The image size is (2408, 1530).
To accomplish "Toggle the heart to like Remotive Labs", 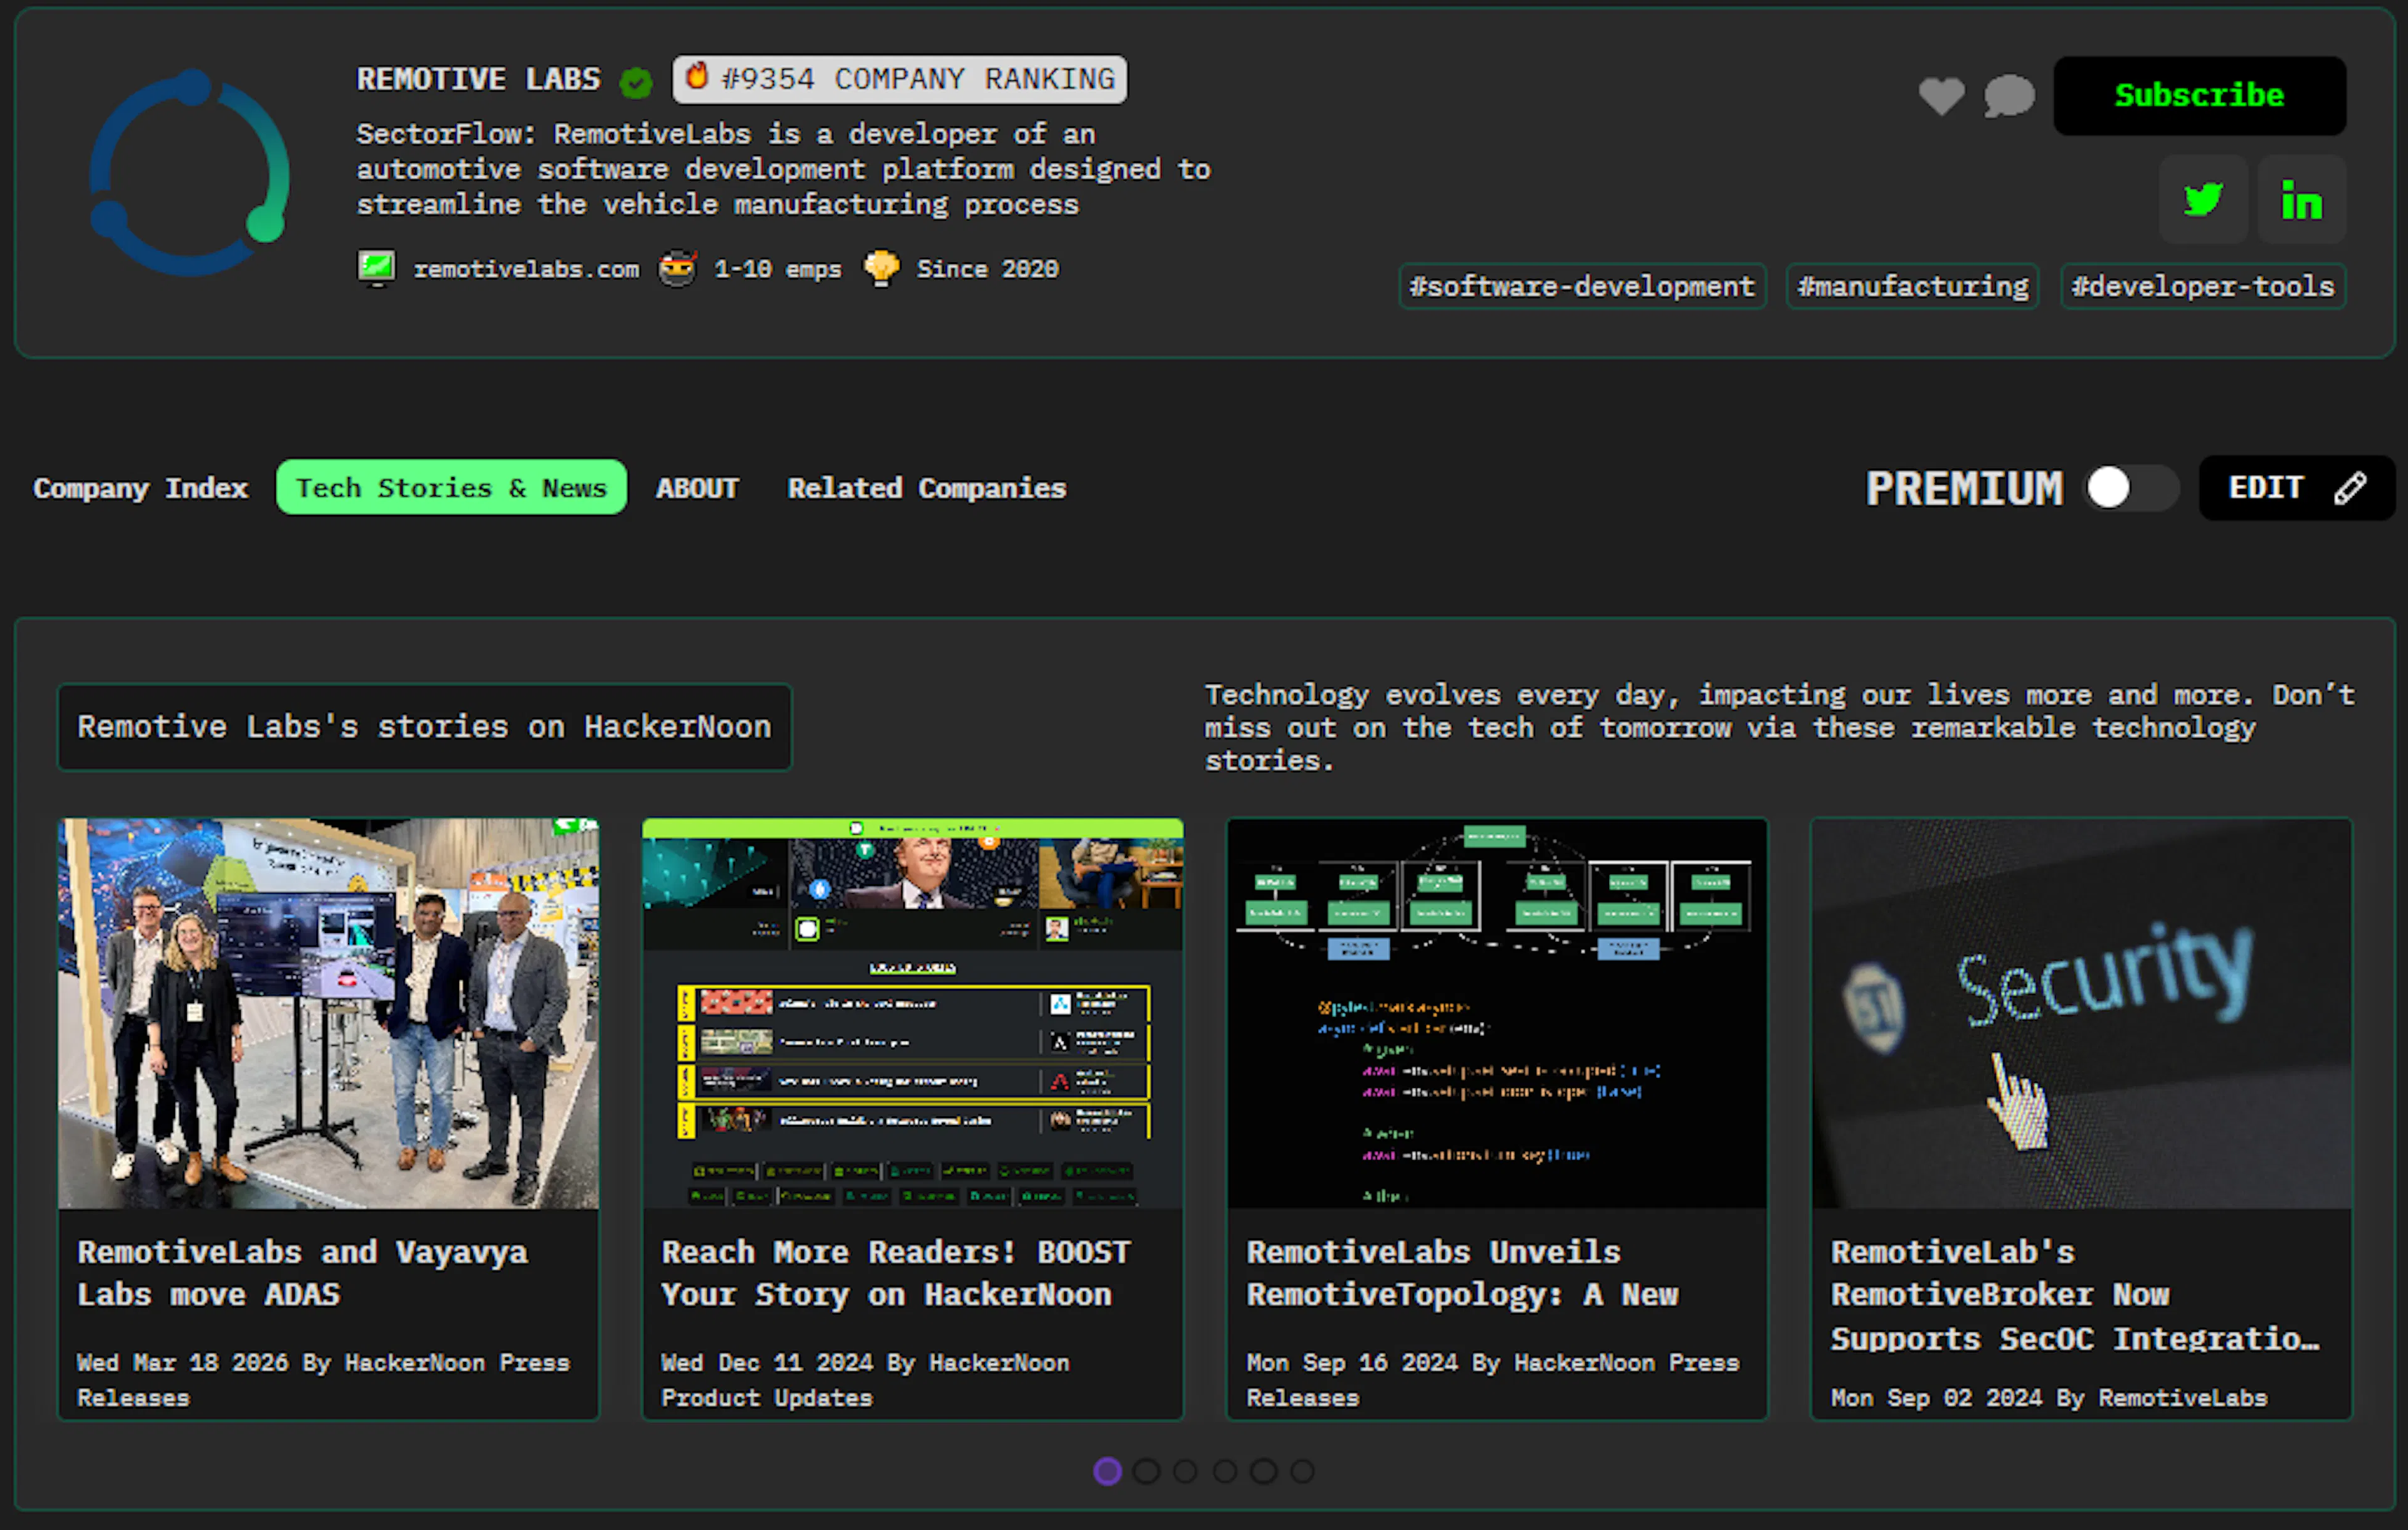I will point(1942,96).
